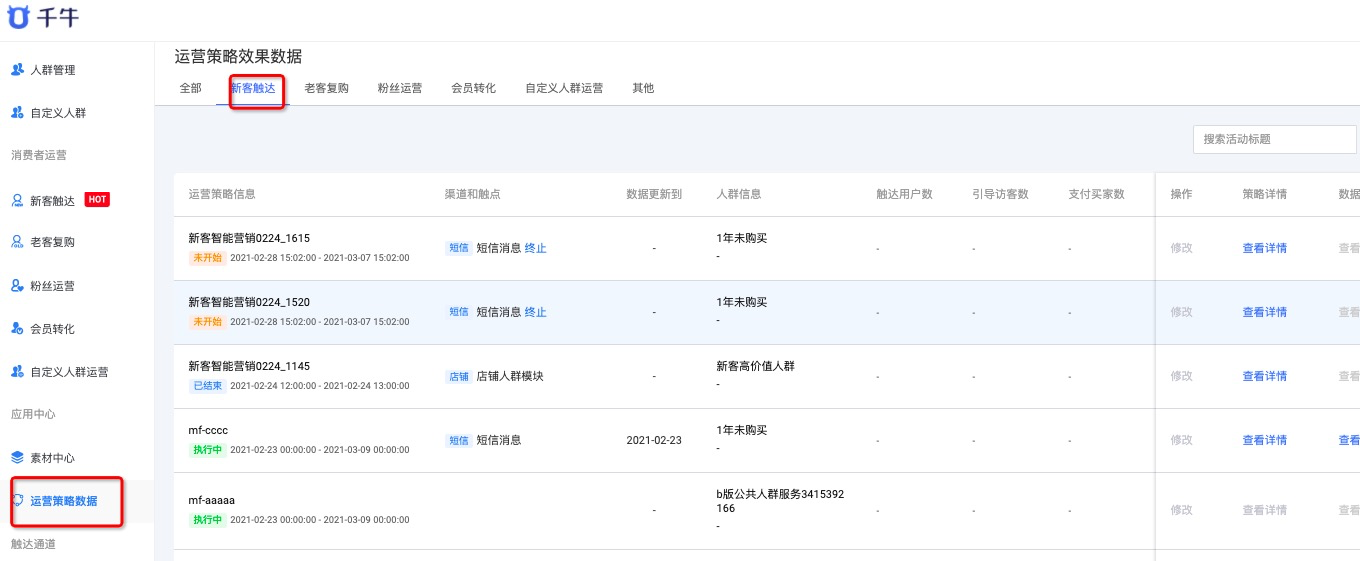Screen dimensions: 1360x561
Task: Click the 人群管理 sidebar icon
Action: 17,70
